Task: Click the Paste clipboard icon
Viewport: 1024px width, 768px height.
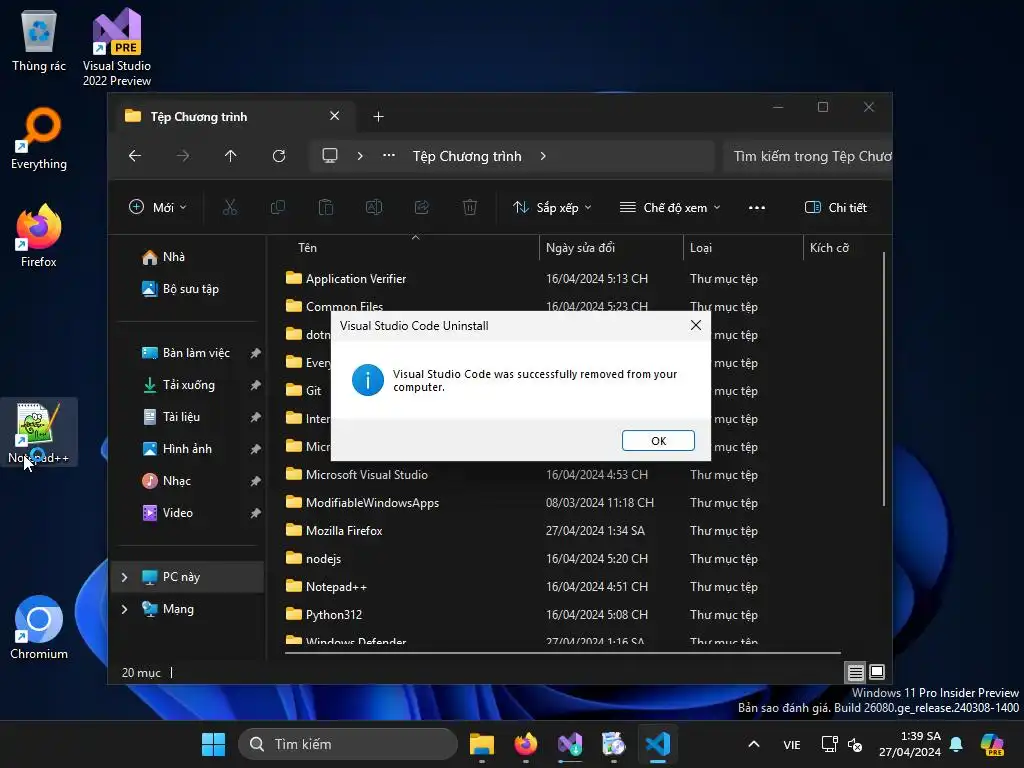Action: point(326,208)
